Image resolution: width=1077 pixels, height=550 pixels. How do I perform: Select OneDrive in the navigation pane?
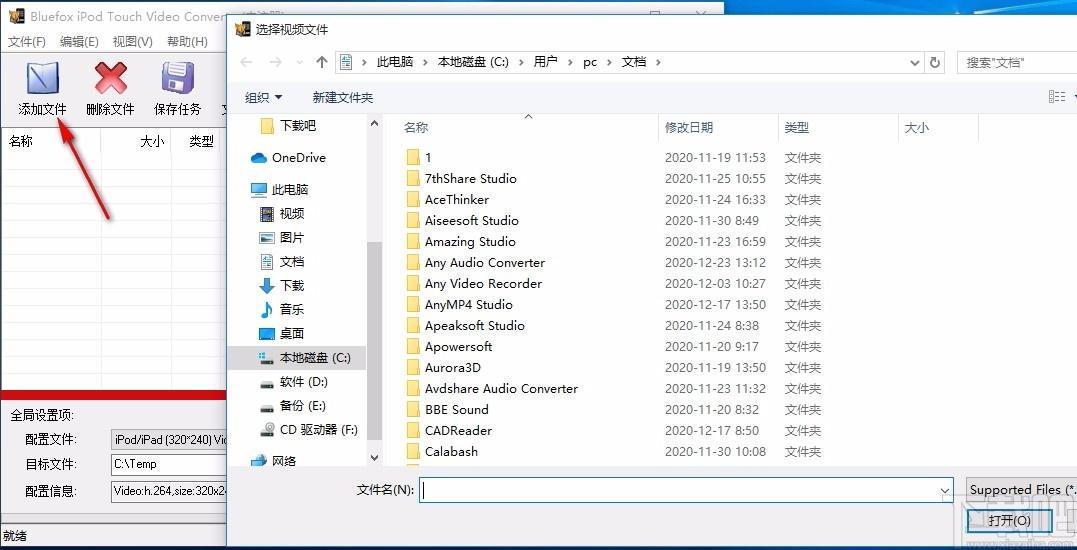(x=288, y=158)
